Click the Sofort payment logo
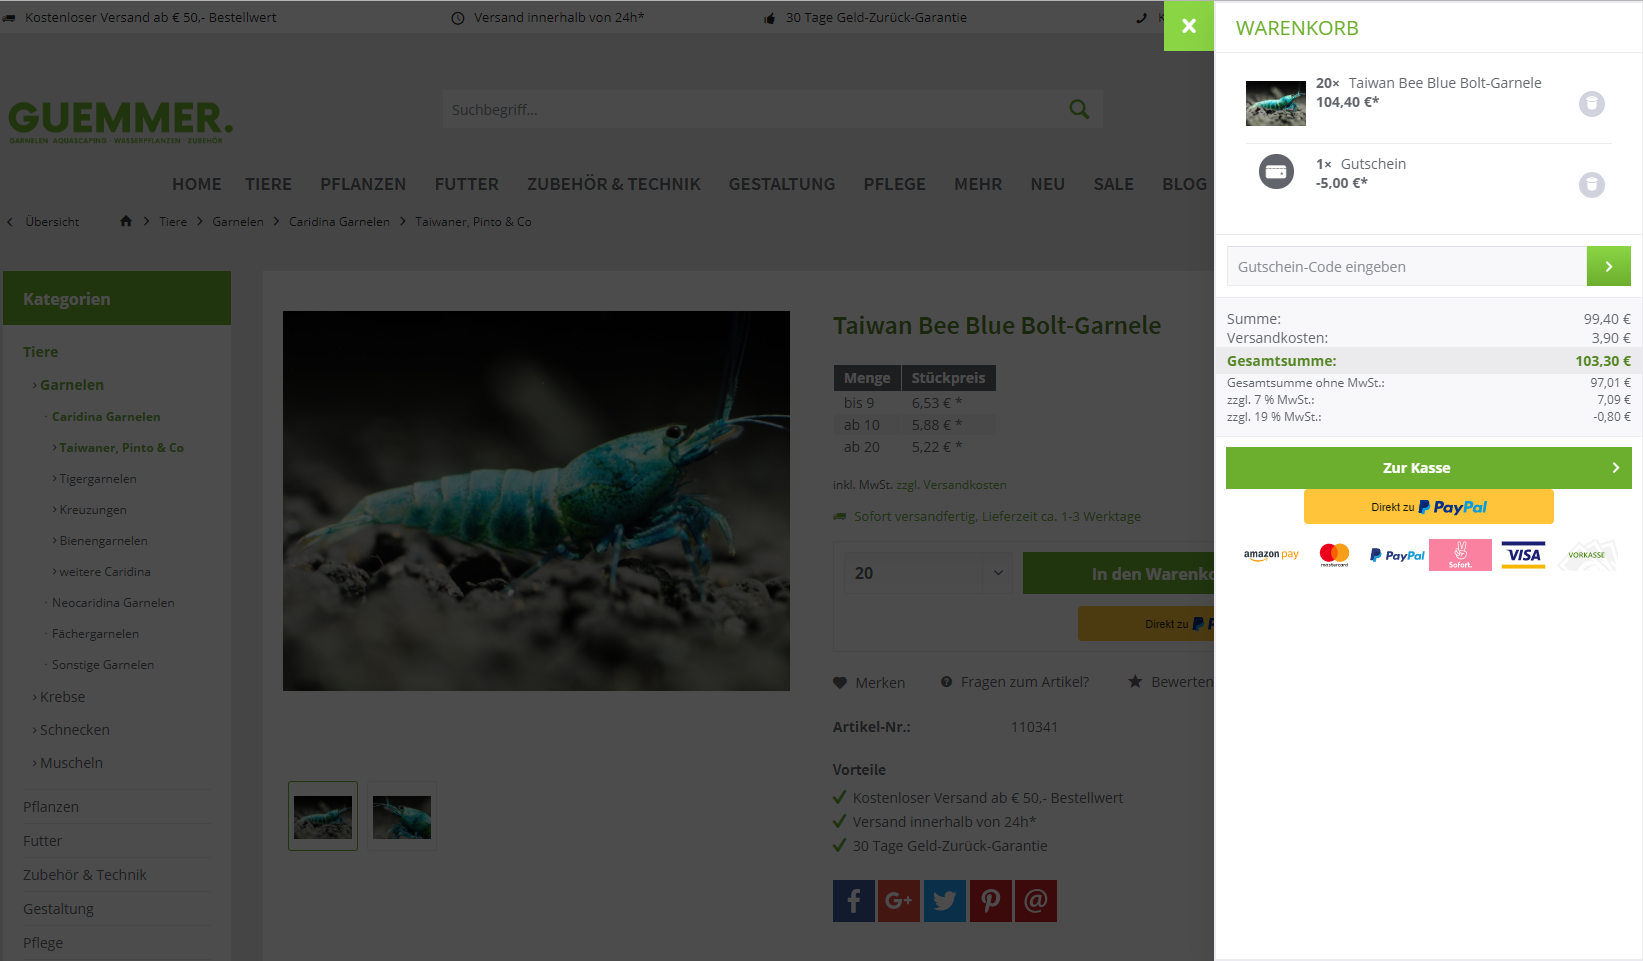The height and width of the screenshot is (961, 1643). click(x=1460, y=555)
